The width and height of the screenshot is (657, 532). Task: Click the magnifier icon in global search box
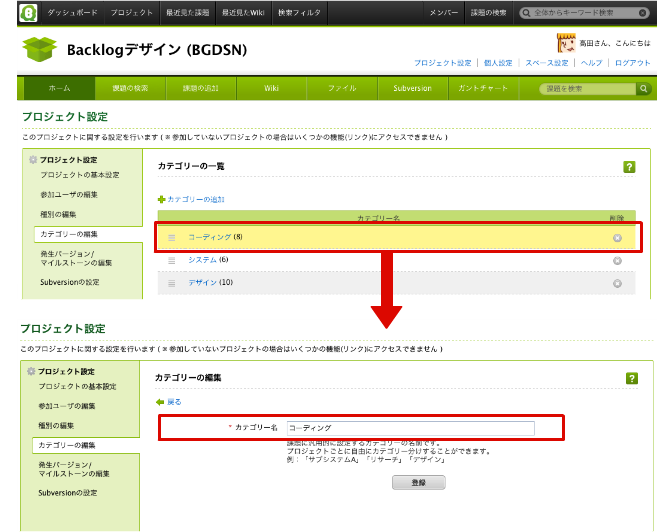526,13
